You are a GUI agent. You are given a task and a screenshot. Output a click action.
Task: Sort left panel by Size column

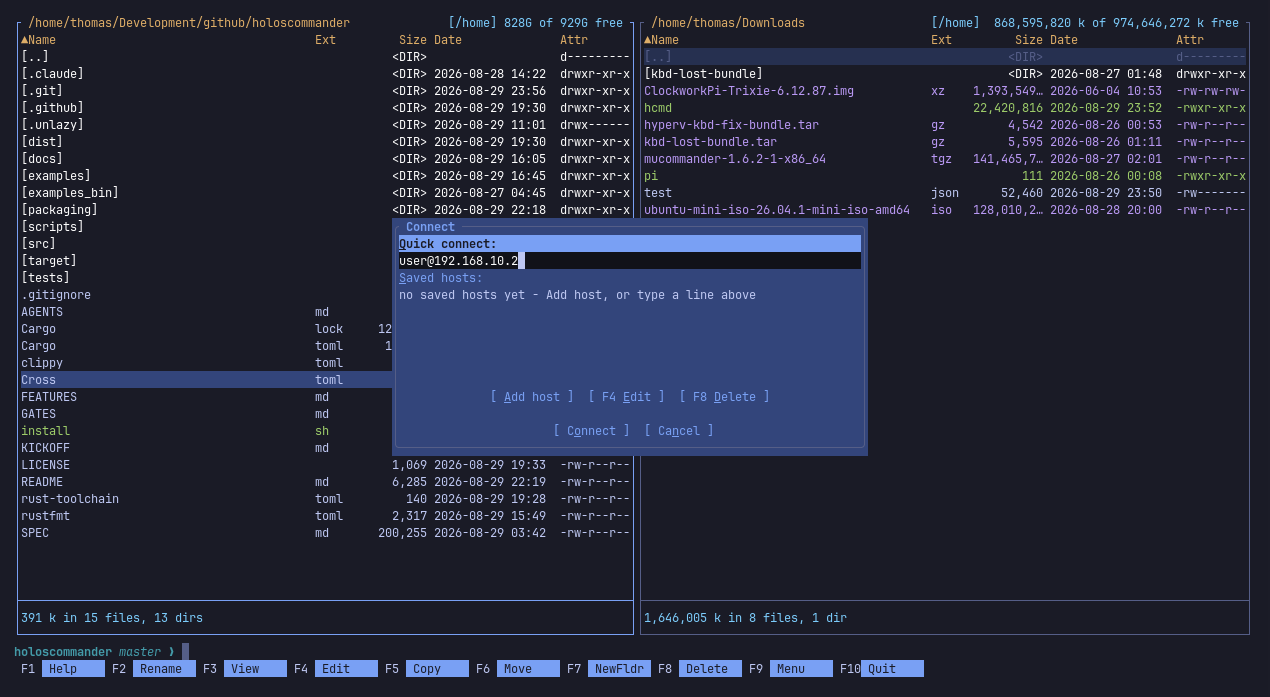(x=413, y=40)
